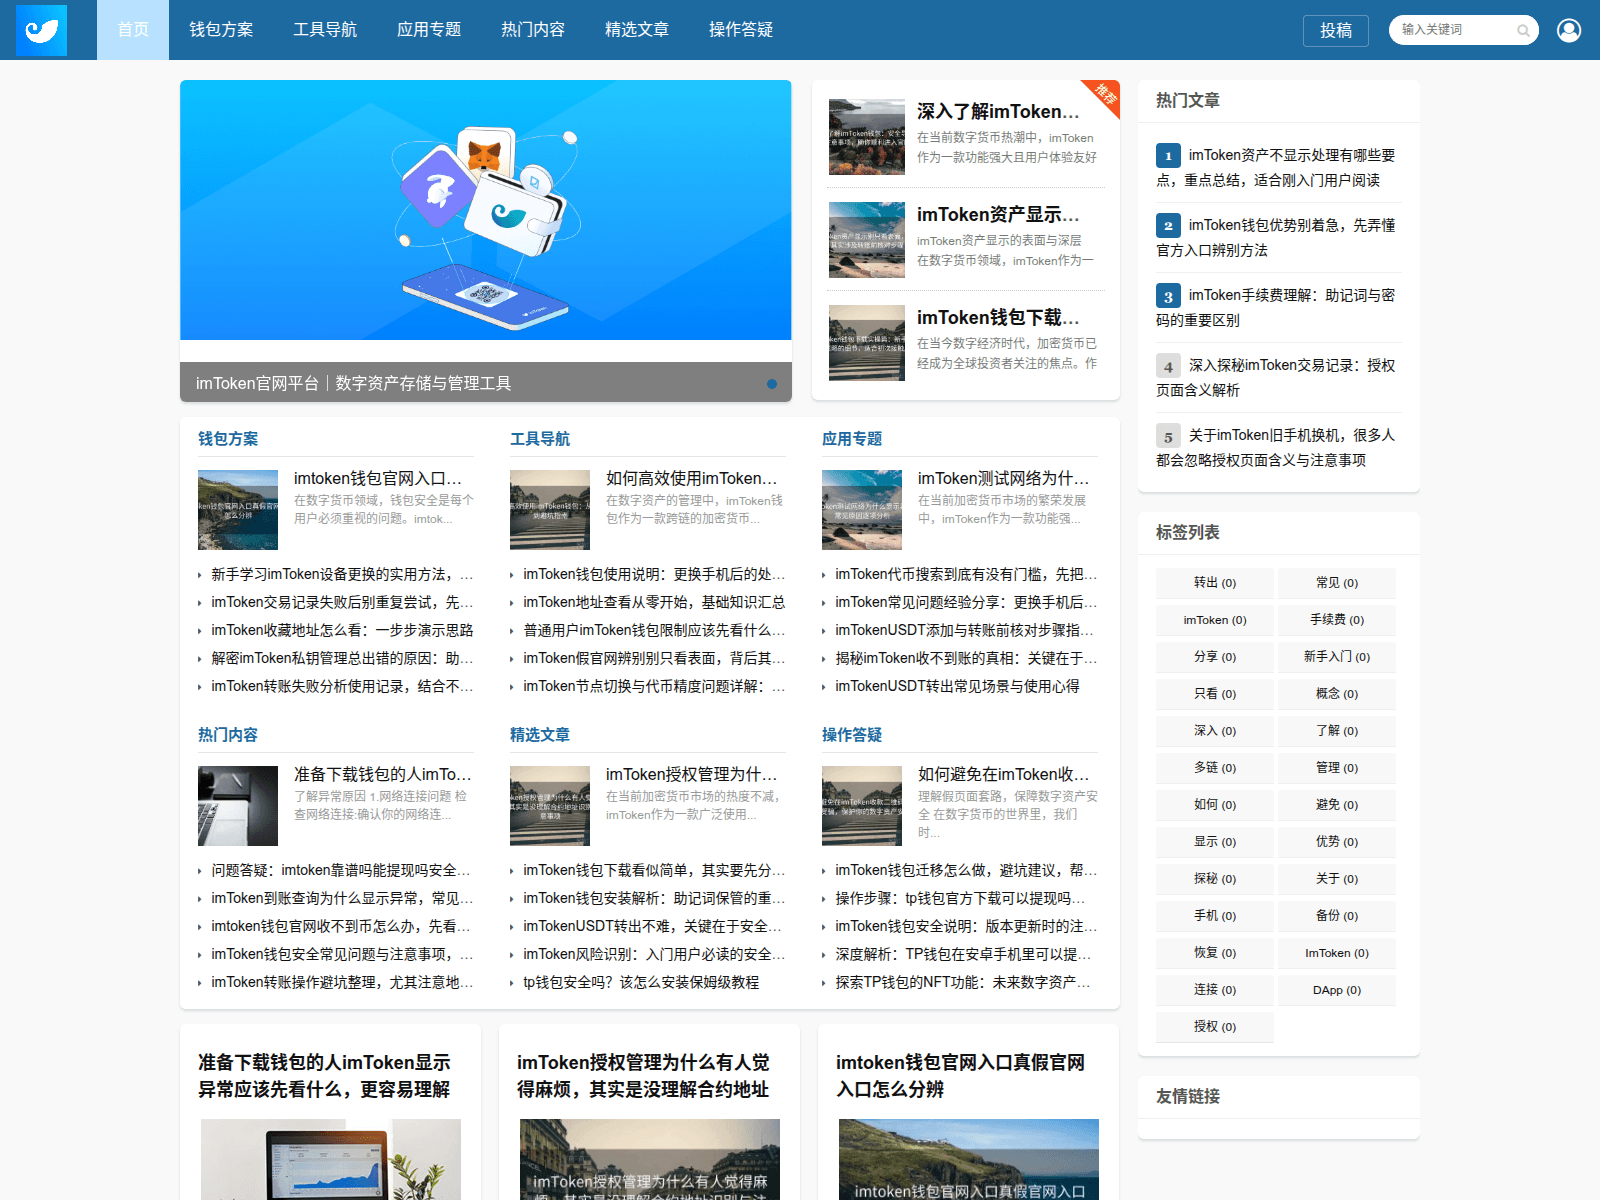Viewport: 1600px width, 1200px height.
Task: Open the 钱包方案 menu item
Action: (x=221, y=30)
